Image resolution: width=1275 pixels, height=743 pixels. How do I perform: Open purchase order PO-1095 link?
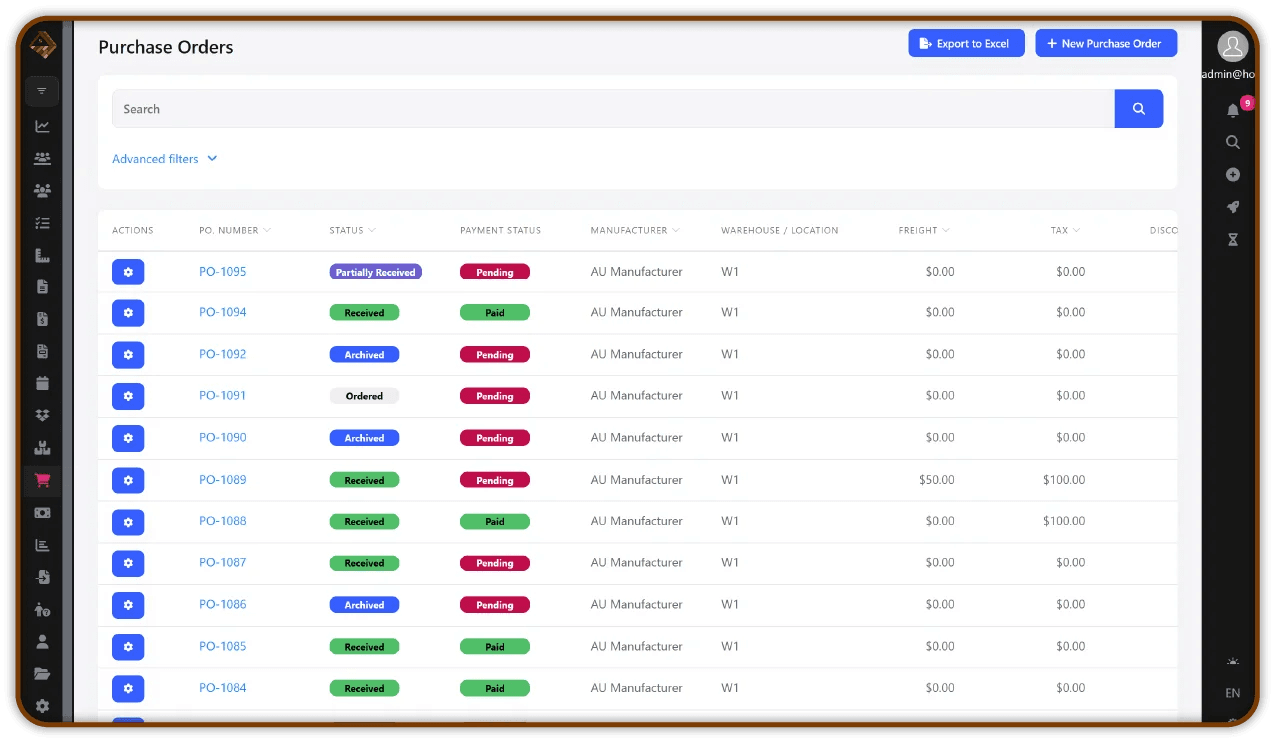(222, 272)
